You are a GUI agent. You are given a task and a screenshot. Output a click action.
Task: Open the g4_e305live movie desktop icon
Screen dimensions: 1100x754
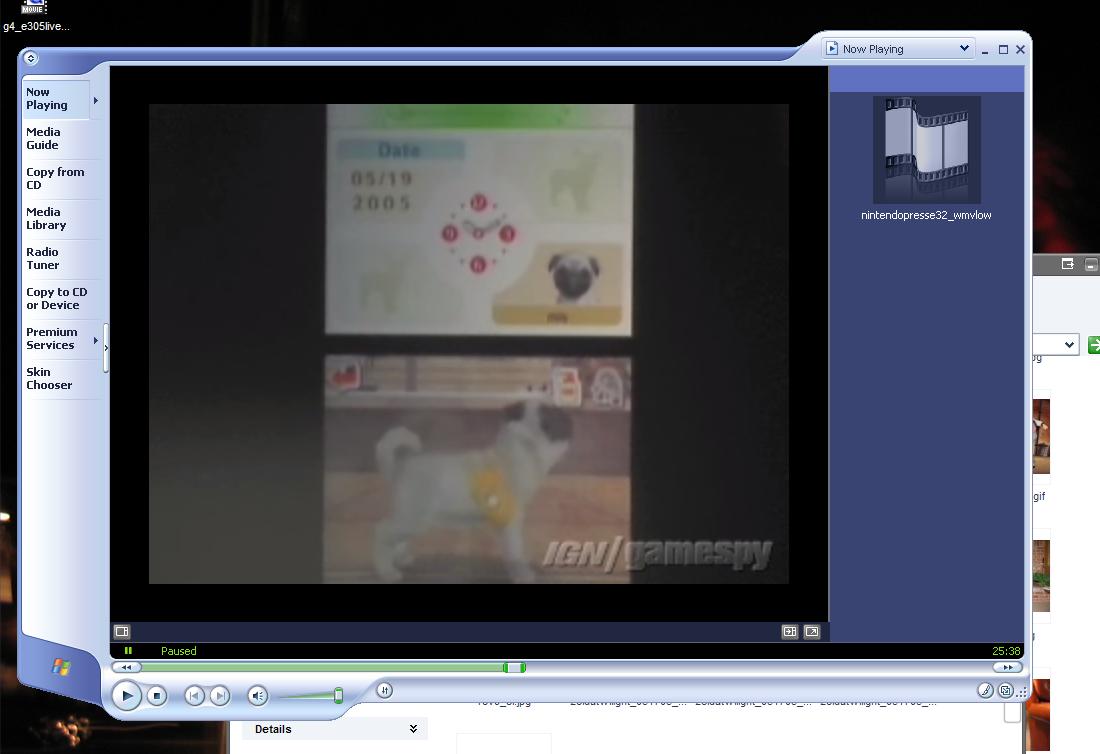pos(36,16)
